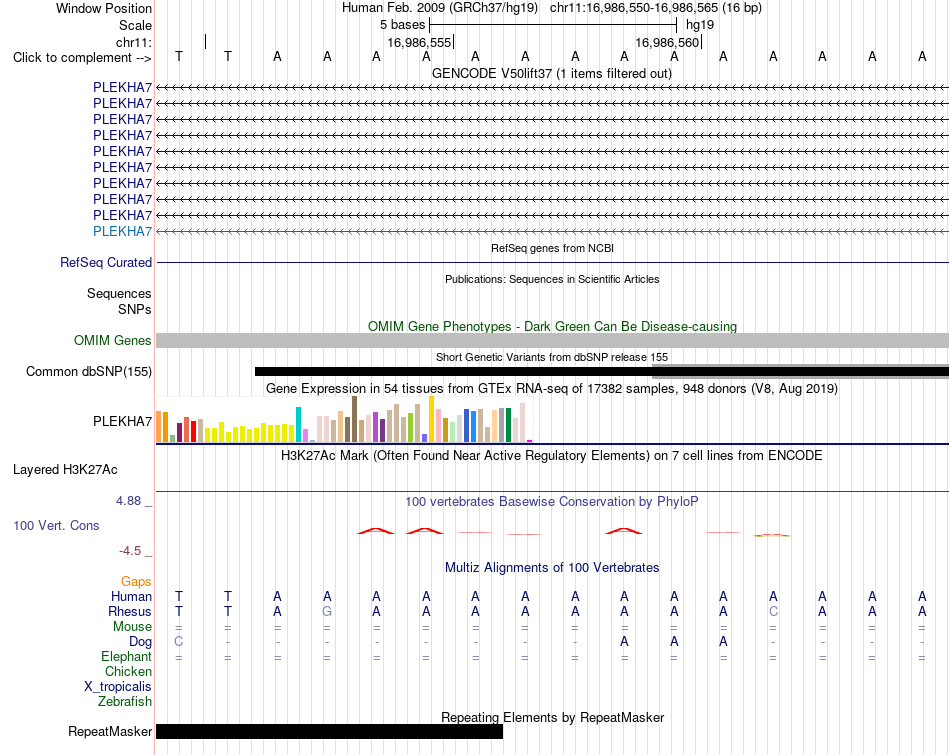
Task: Click the '-4.5 _' PhyloP lower bound value
Action: click(135, 551)
